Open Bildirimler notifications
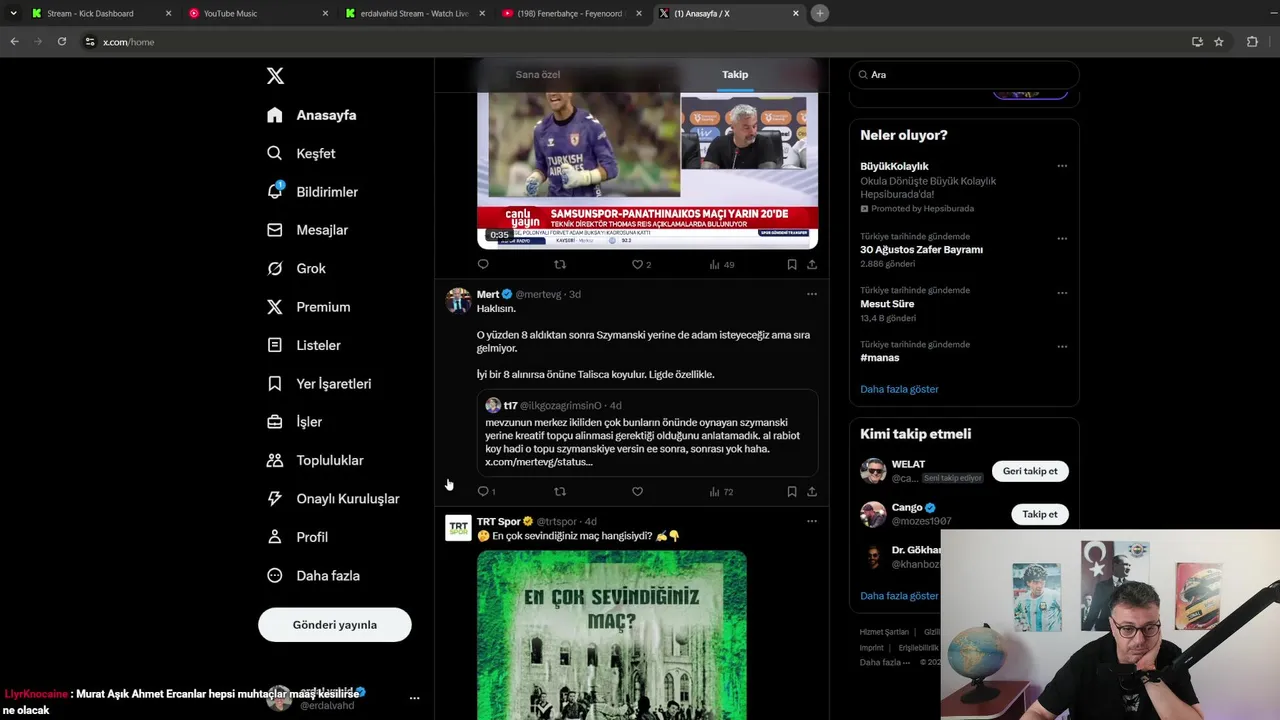The height and width of the screenshot is (720, 1280). click(x=312, y=192)
